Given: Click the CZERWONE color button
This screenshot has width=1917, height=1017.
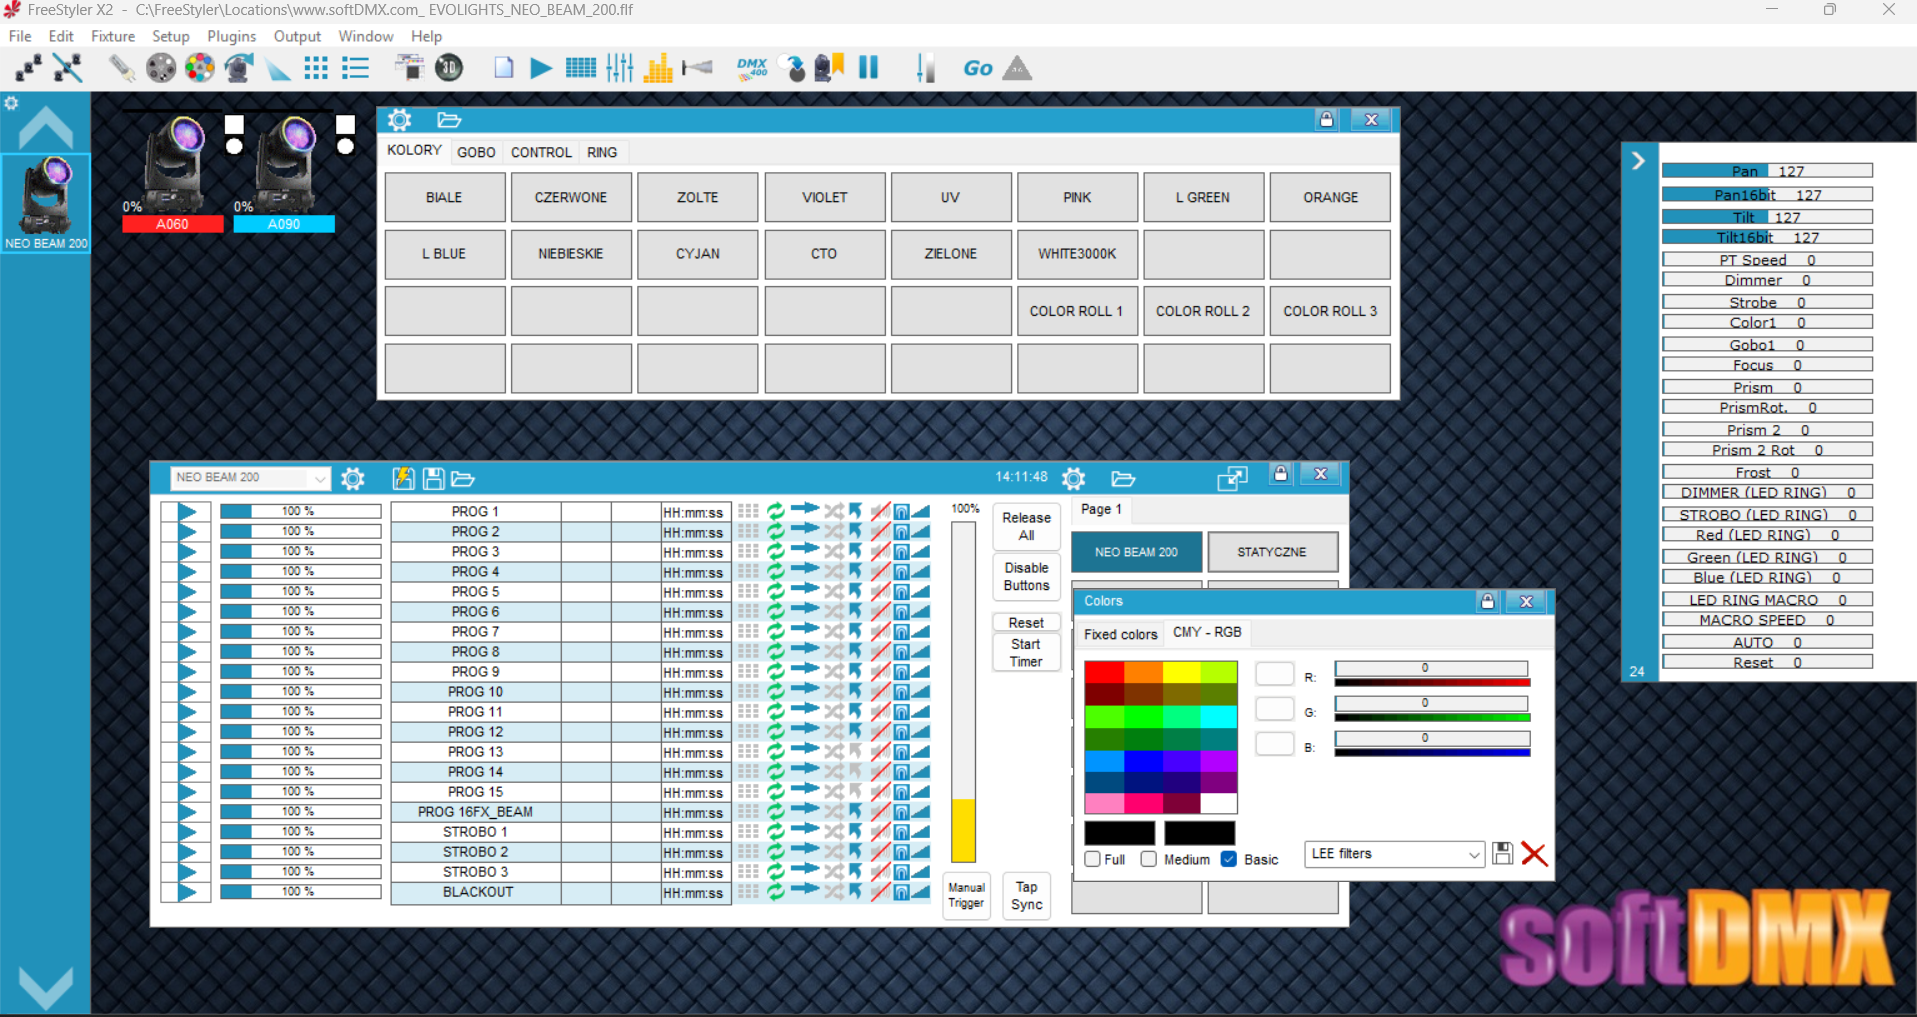Looking at the screenshot, I should tap(571, 197).
